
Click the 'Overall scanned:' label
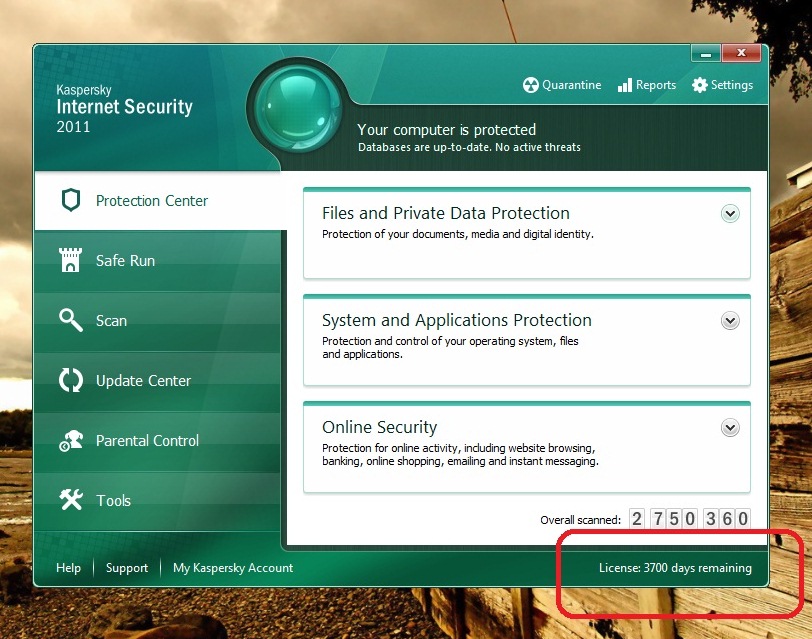point(581,519)
